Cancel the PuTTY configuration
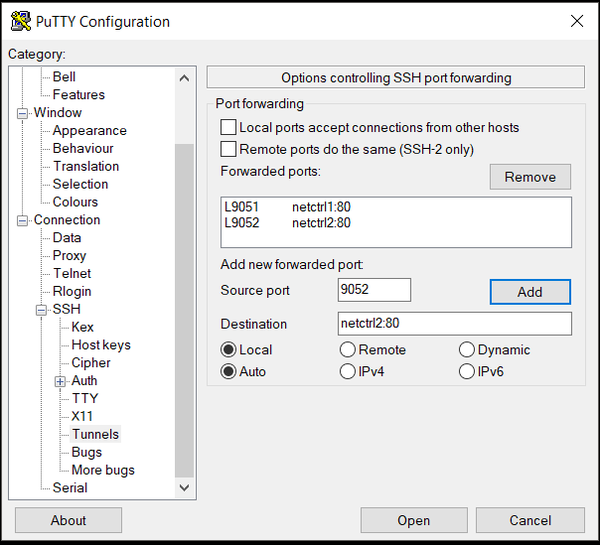The width and height of the screenshot is (600, 545). (x=530, y=520)
